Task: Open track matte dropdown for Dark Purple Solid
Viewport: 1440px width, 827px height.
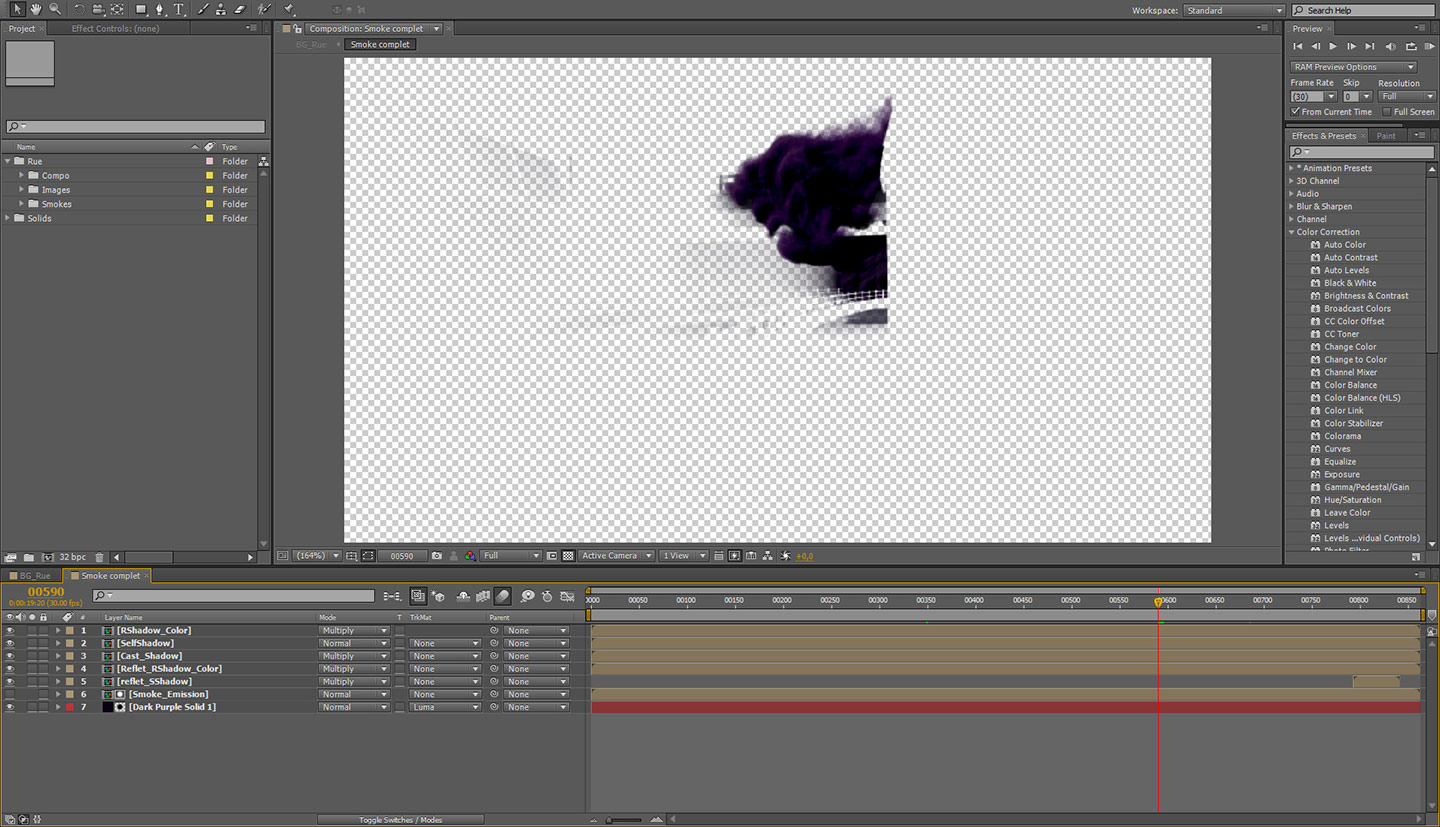Action: coord(445,707)
